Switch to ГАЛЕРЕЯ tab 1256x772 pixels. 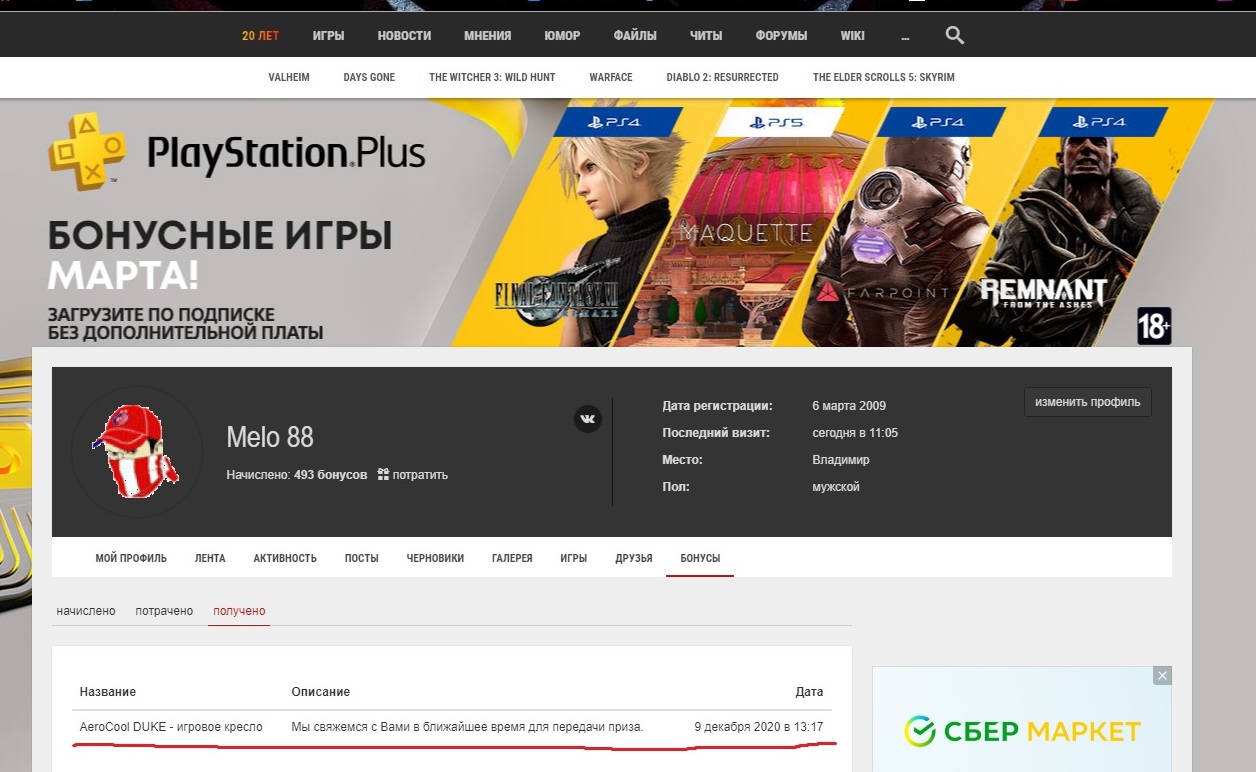(x=512, y=558)
